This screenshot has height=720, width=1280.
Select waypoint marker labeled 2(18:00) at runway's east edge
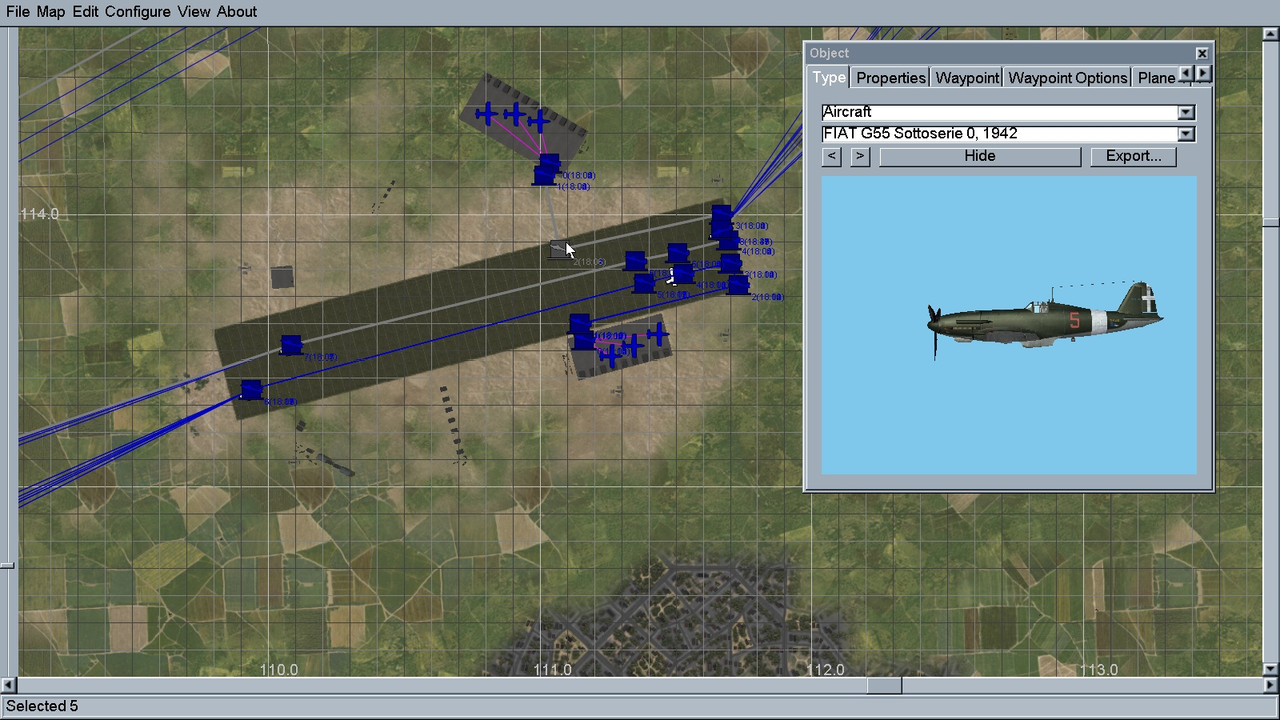point(738,285)
